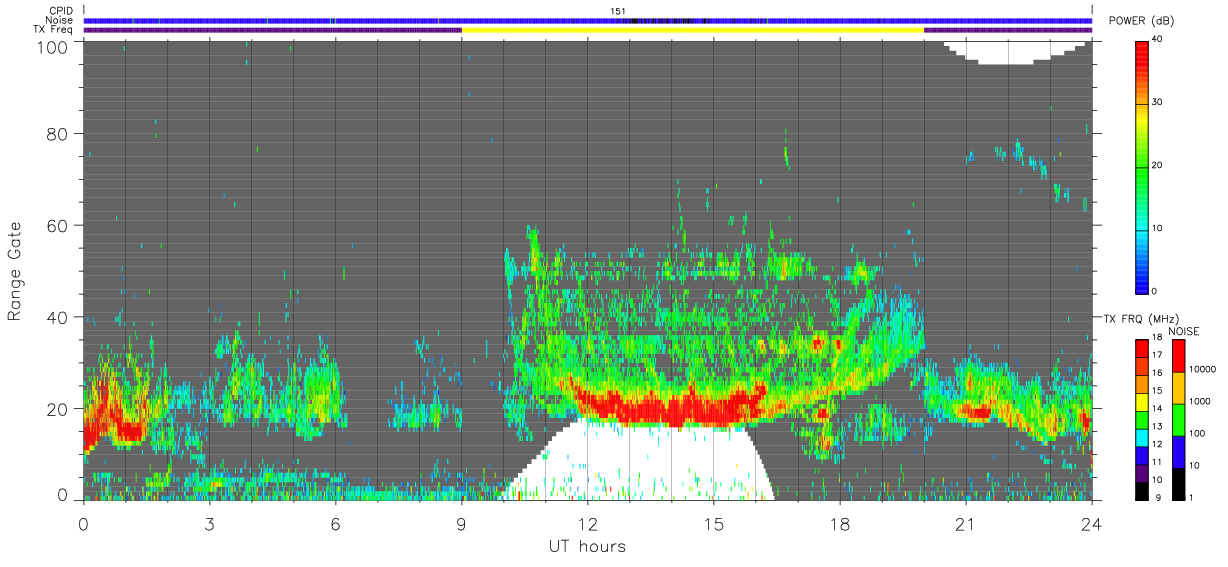This screenshot has height=567, width=1228.
Task: Click the TX FRQ (MHz) color legend
Action: point(1142,420)
